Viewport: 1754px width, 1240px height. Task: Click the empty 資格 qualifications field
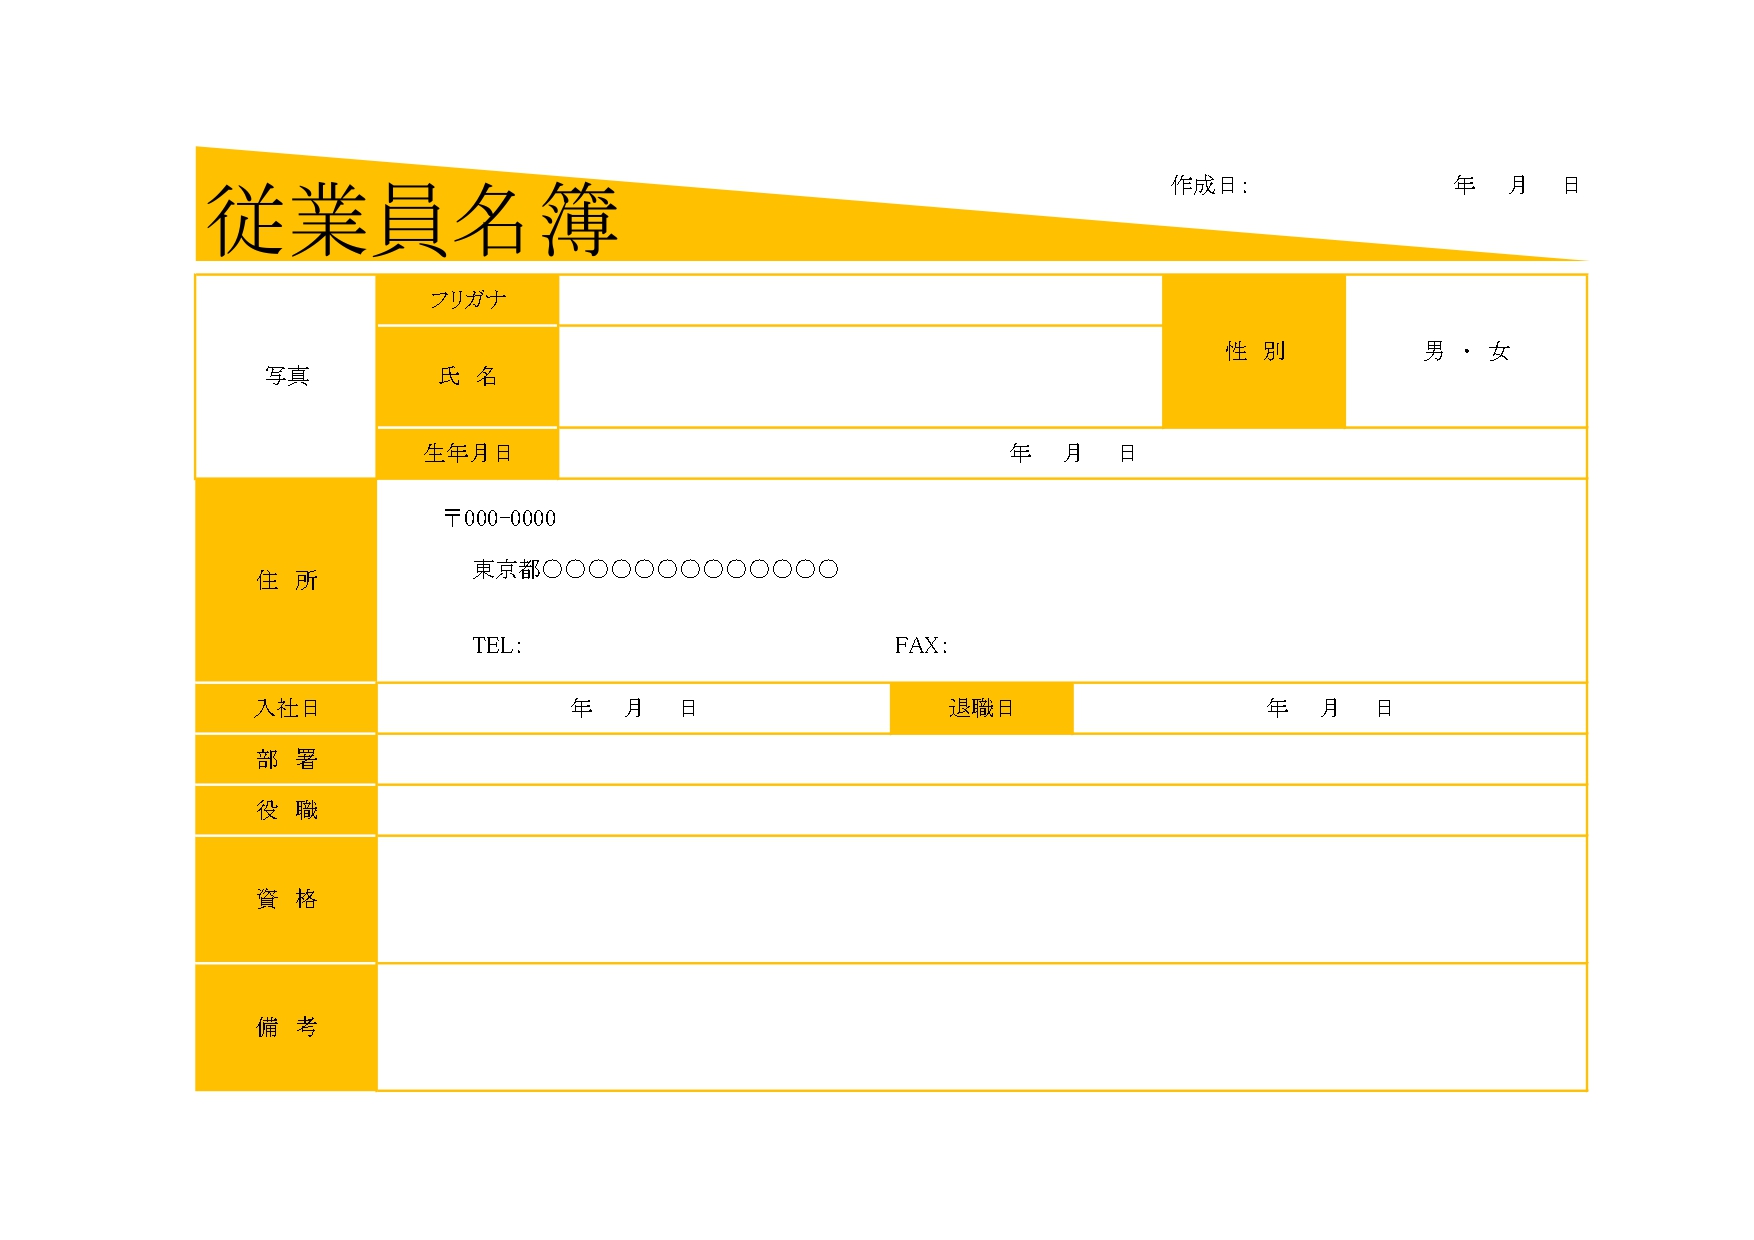(980, 899)
